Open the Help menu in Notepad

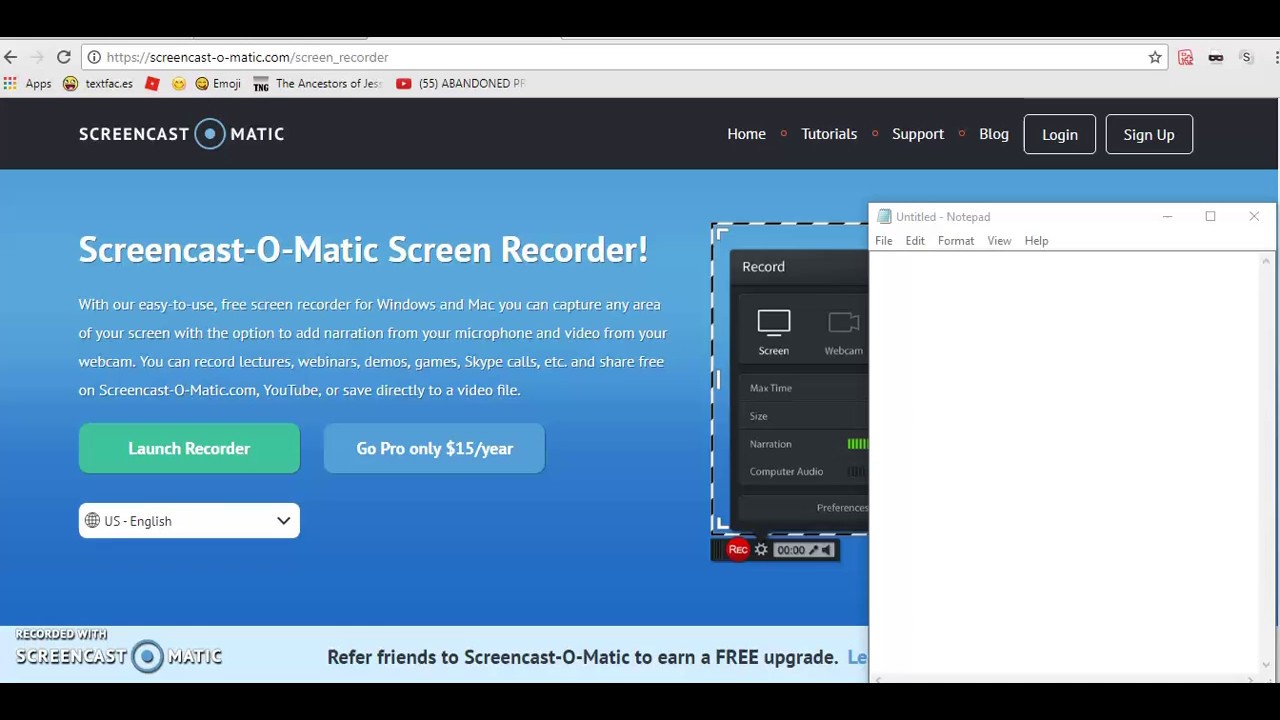point(1036,241)
